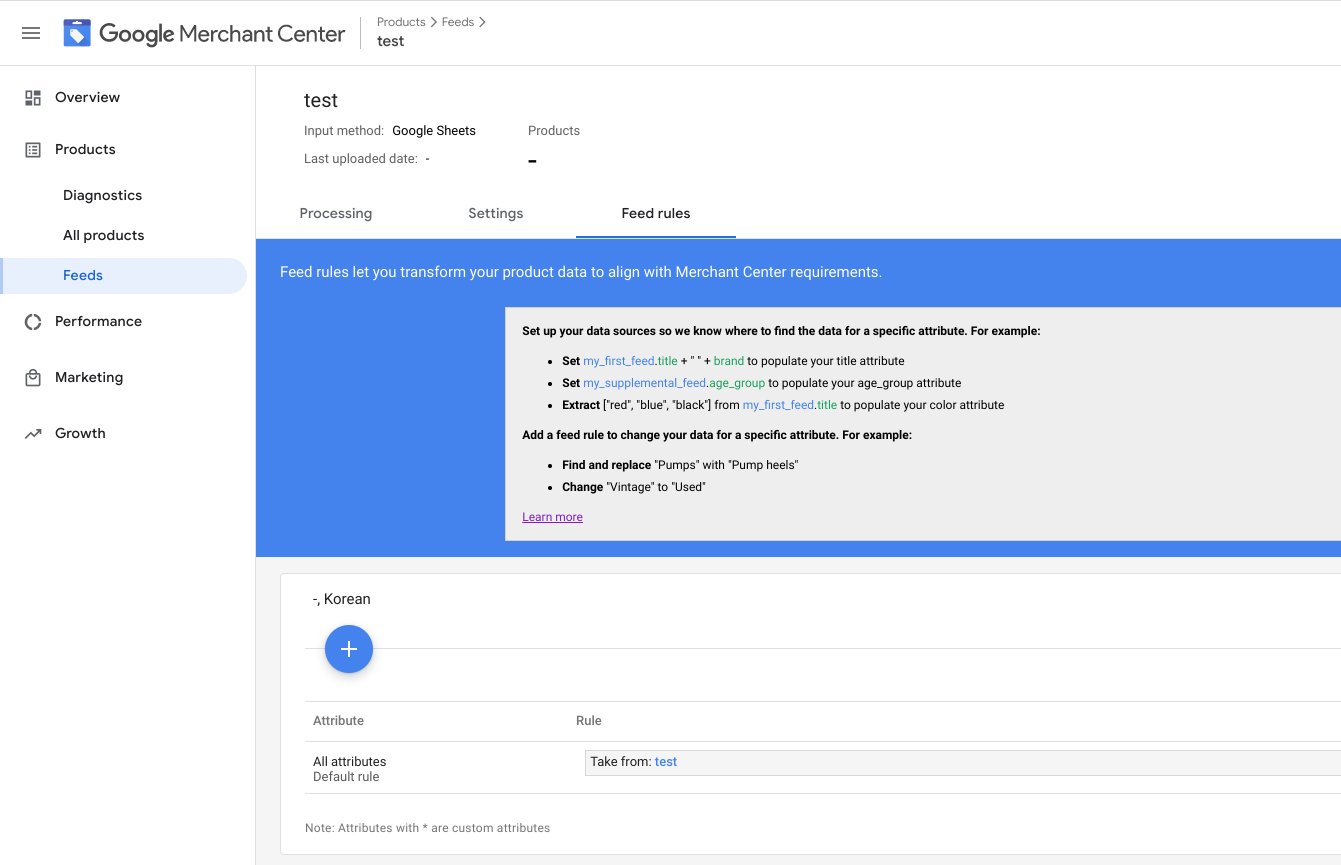Select the Feed rules tab

(x=656, y=213)
